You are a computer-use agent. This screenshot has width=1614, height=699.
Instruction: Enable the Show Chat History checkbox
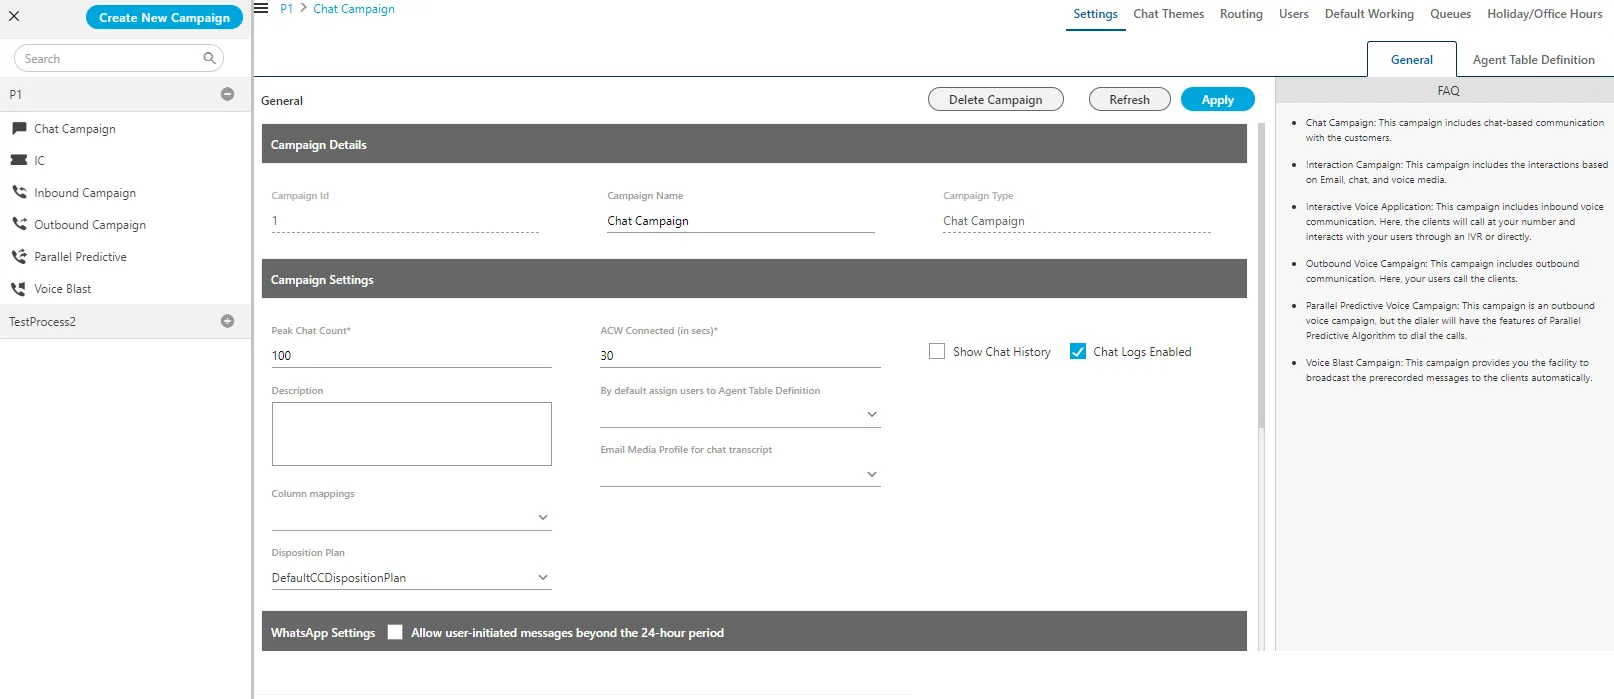tap(937, 351)
